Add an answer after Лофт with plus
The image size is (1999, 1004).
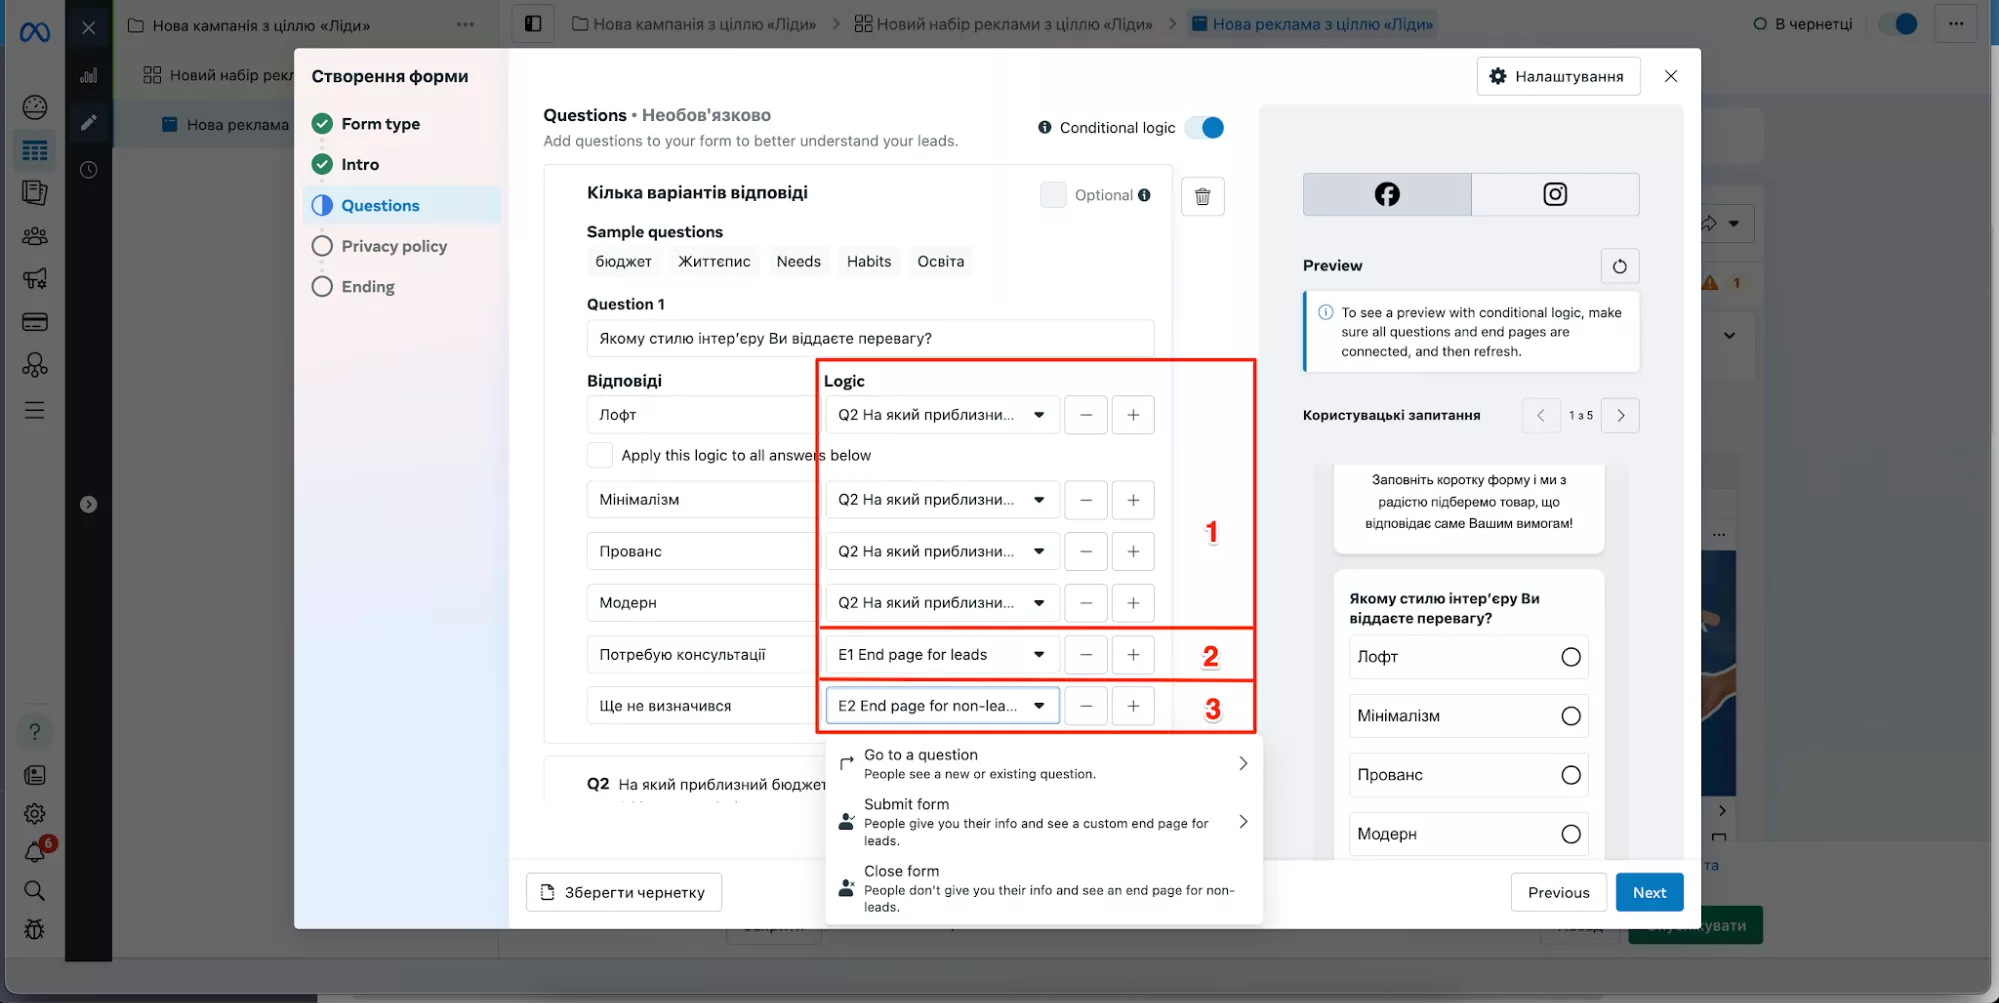coord(1132,415)
